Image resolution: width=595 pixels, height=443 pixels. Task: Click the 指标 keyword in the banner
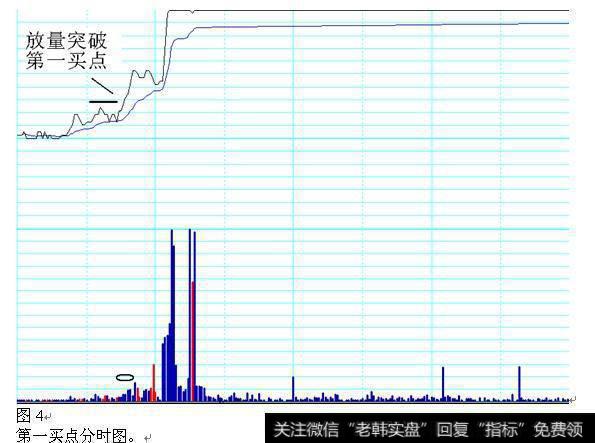point(501,429)
